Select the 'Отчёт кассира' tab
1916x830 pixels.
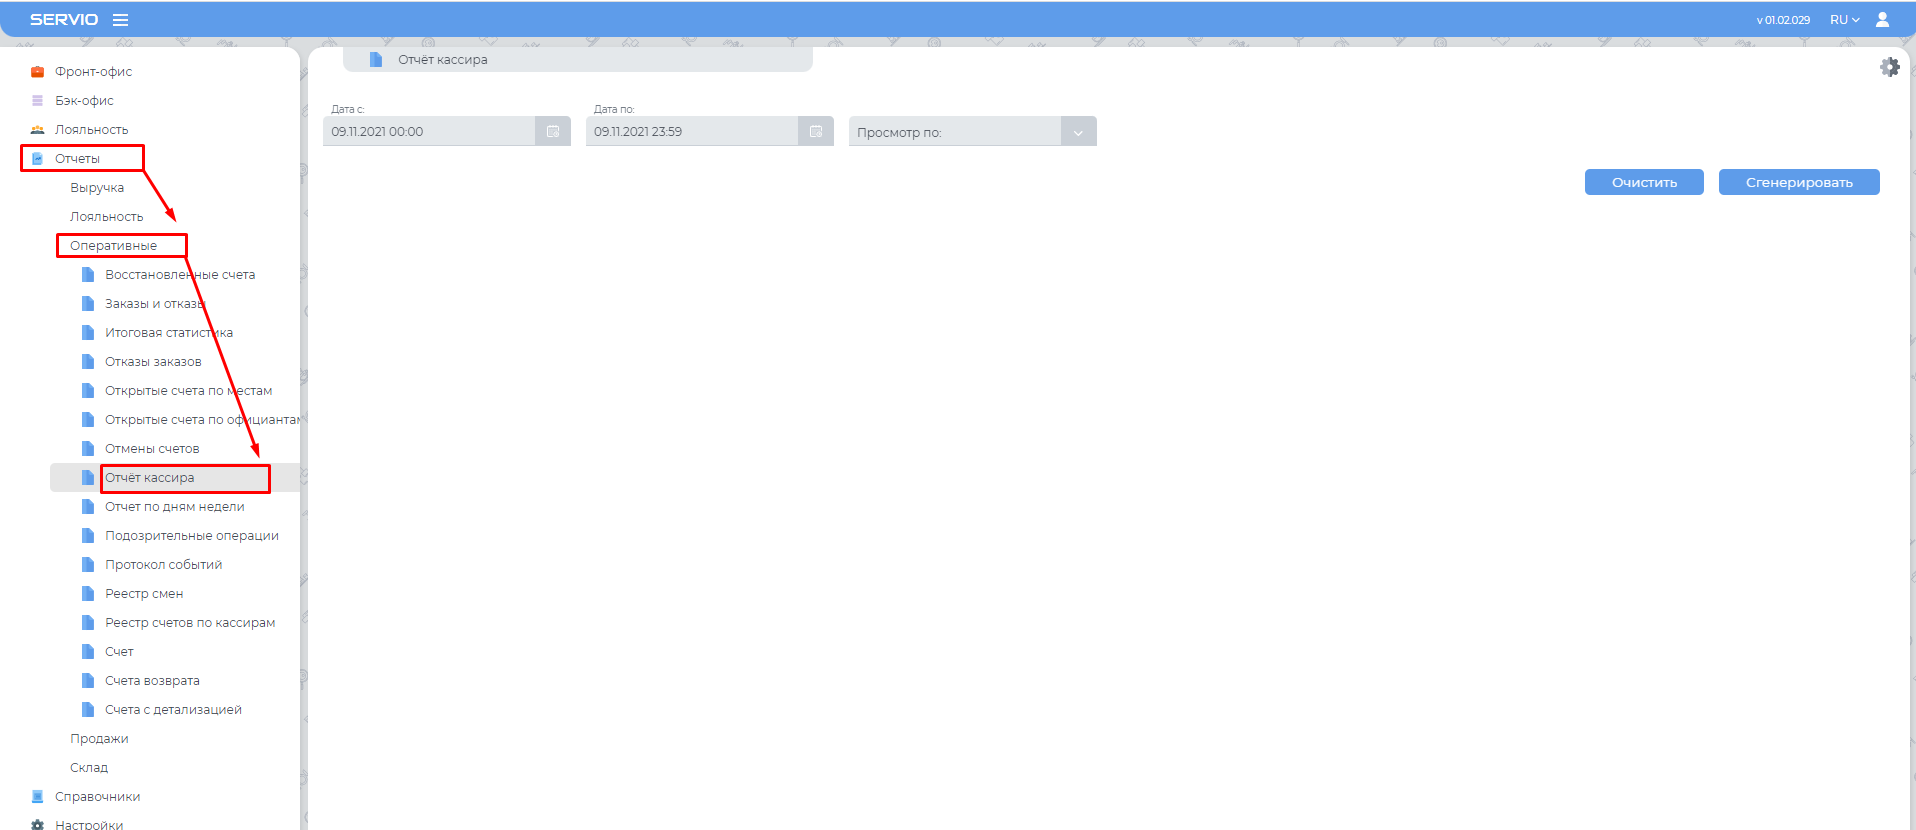coord(442,60)
